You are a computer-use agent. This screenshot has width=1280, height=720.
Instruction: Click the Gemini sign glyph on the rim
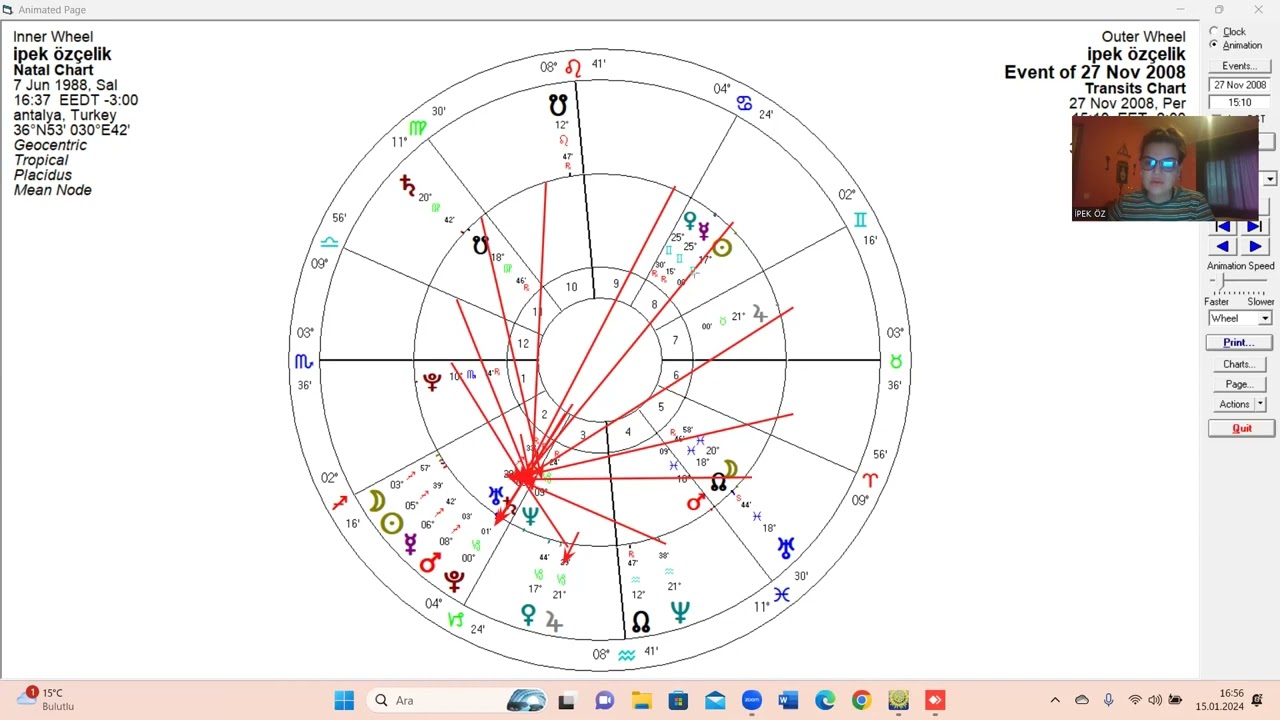[859, 220]
